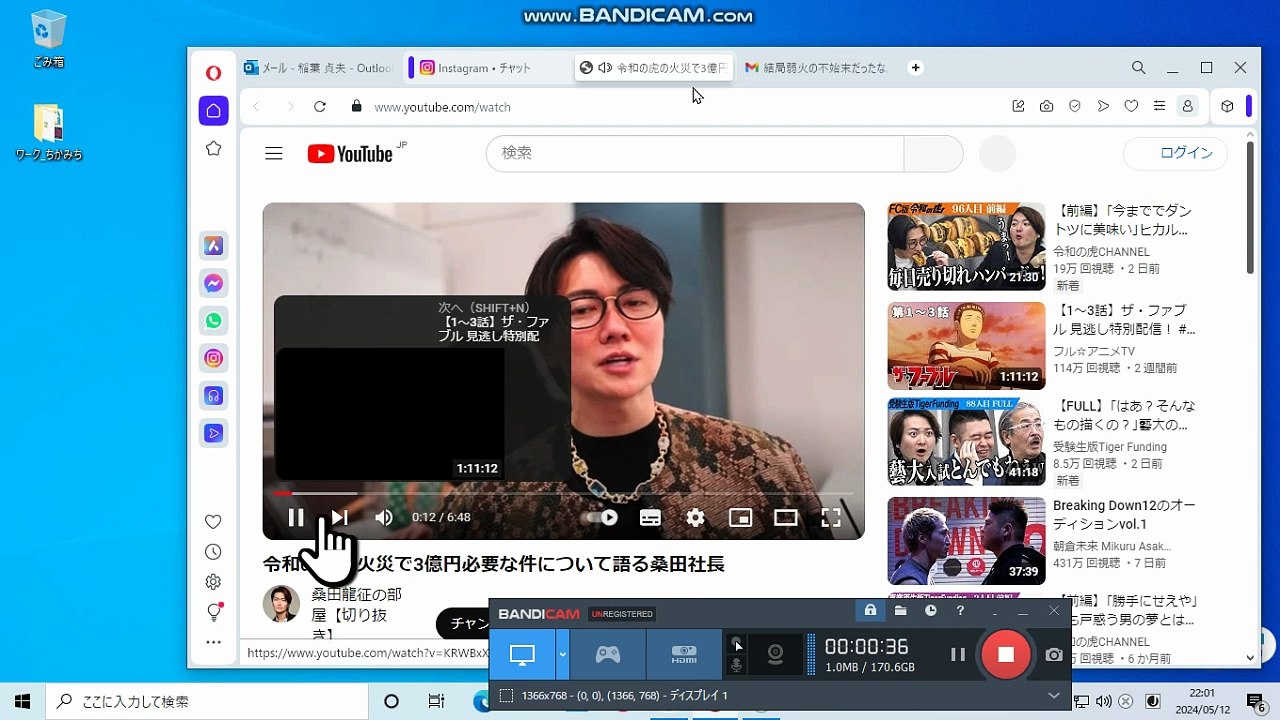The image size is (1280, 720).
Task: Open the extensions cube icon
Action: point(1227,106)
